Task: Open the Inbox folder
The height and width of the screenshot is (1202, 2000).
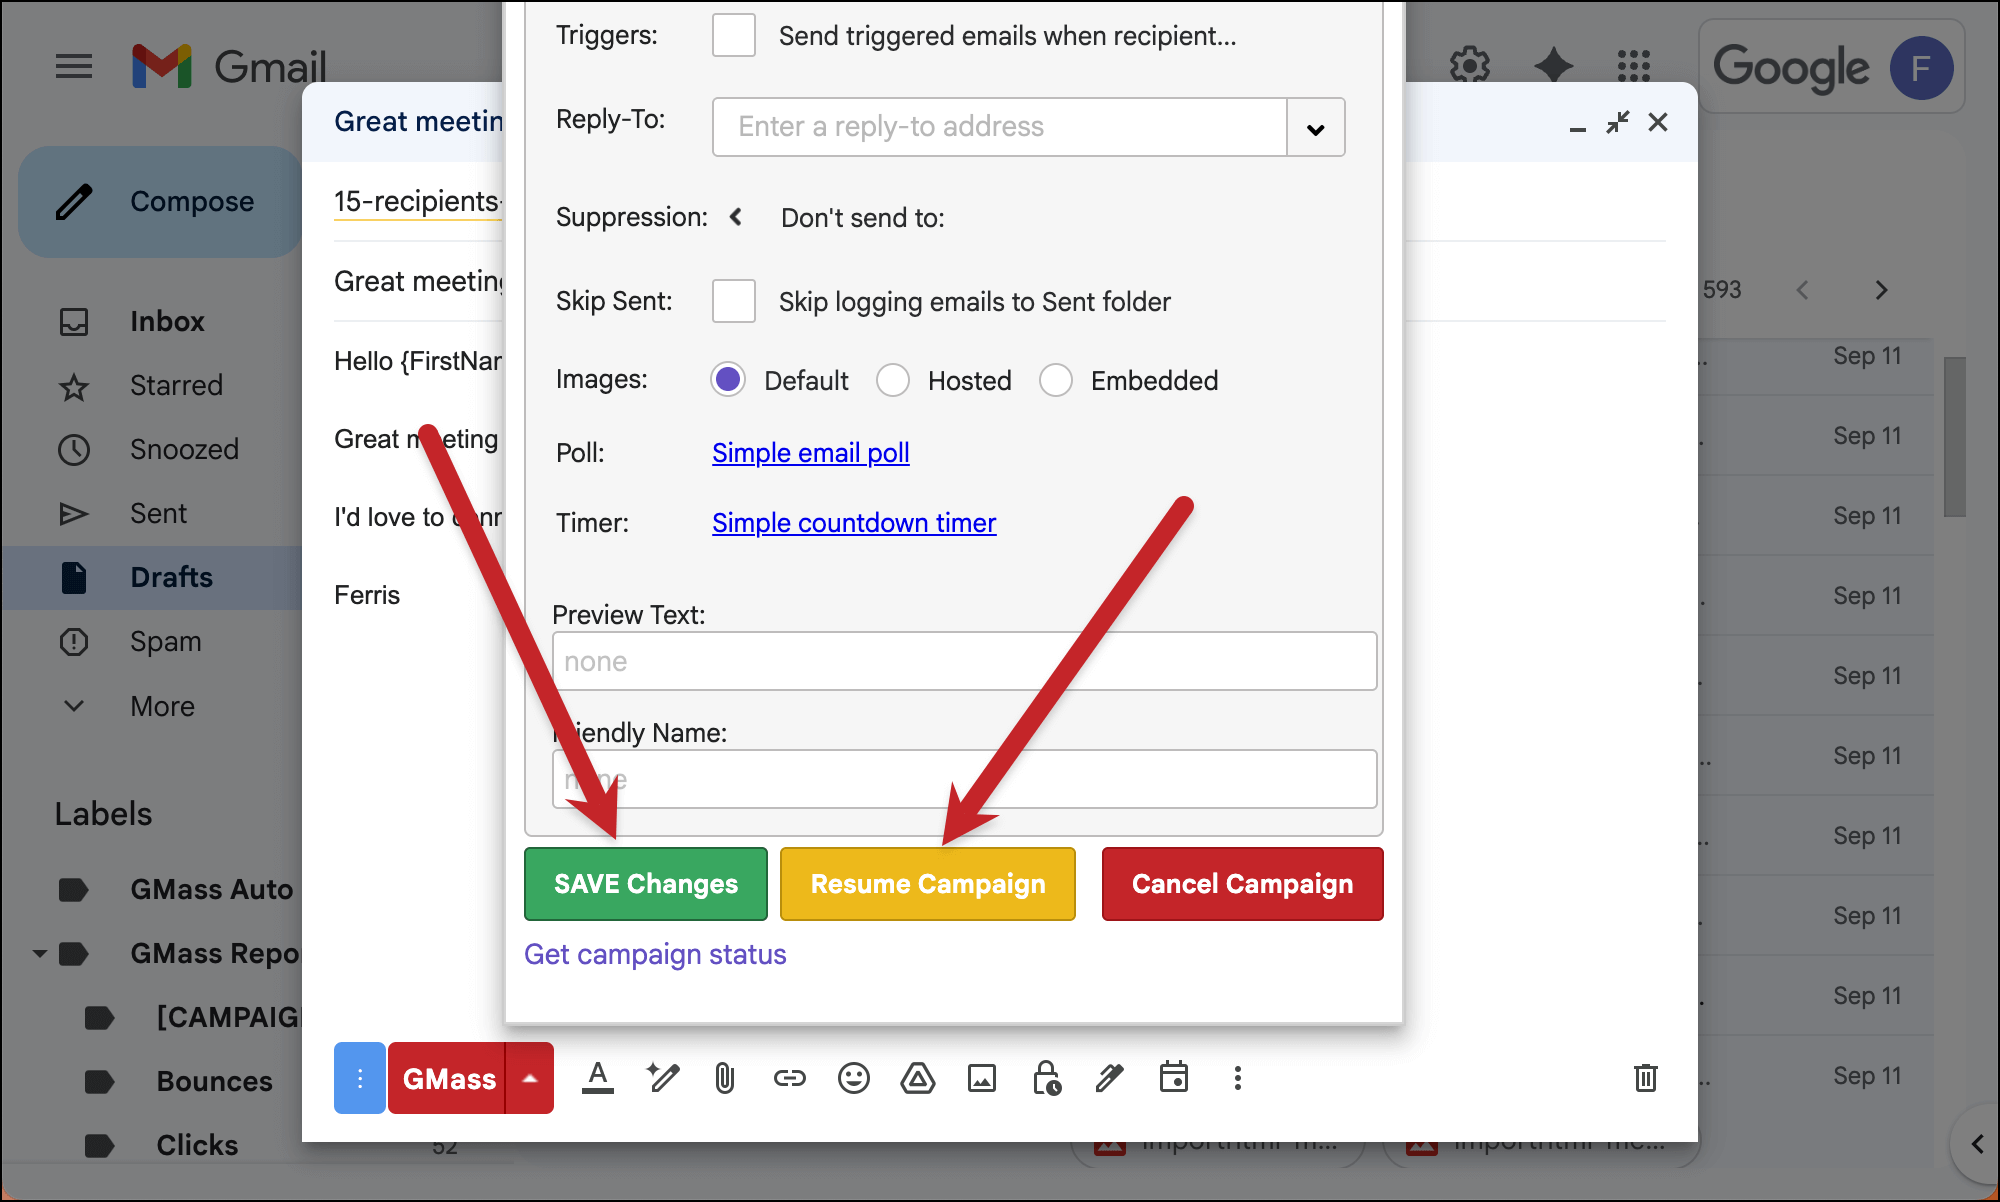Action: [x=167, y=321]
